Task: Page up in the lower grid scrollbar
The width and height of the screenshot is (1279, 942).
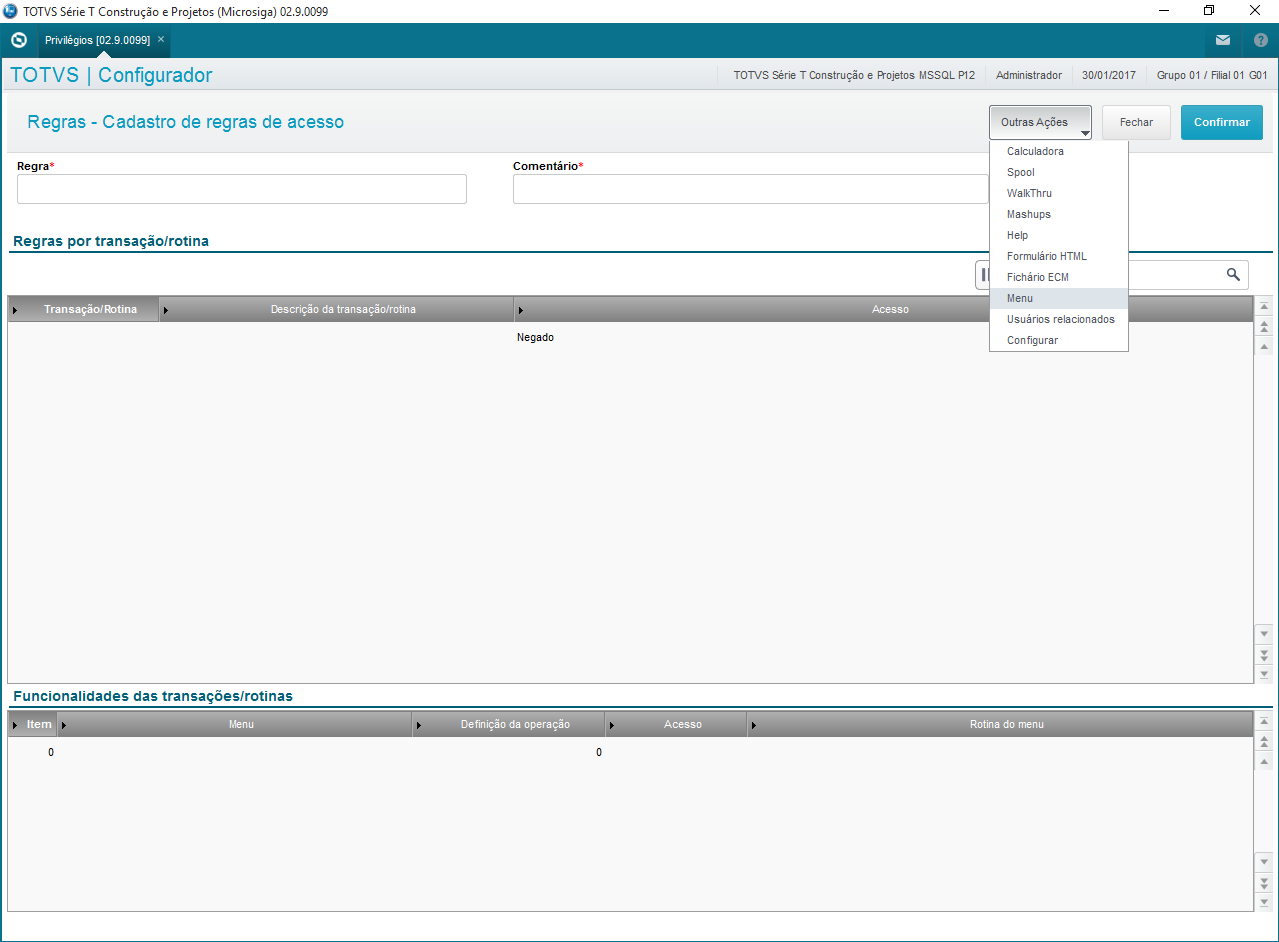Action: coord(1264,741)
